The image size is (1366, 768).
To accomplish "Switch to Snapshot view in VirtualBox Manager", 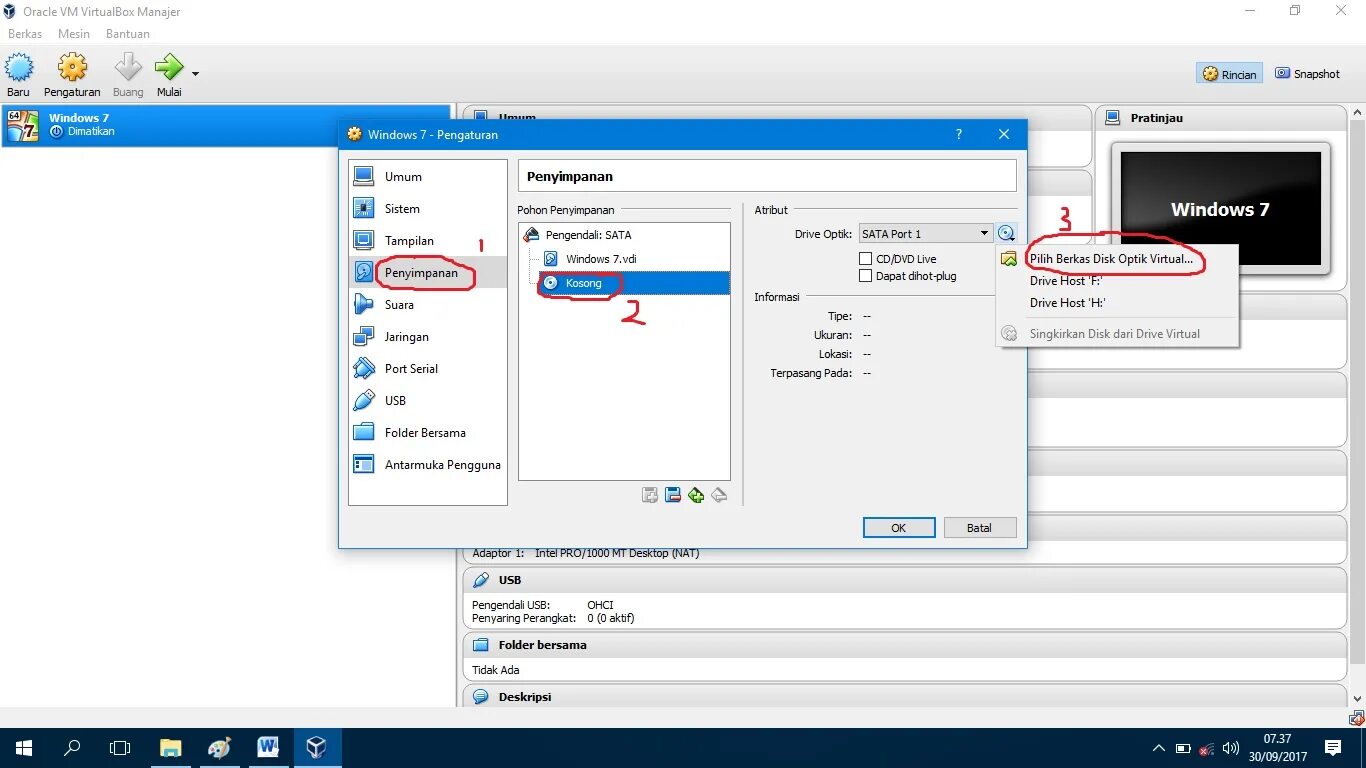I will 1307,74.
